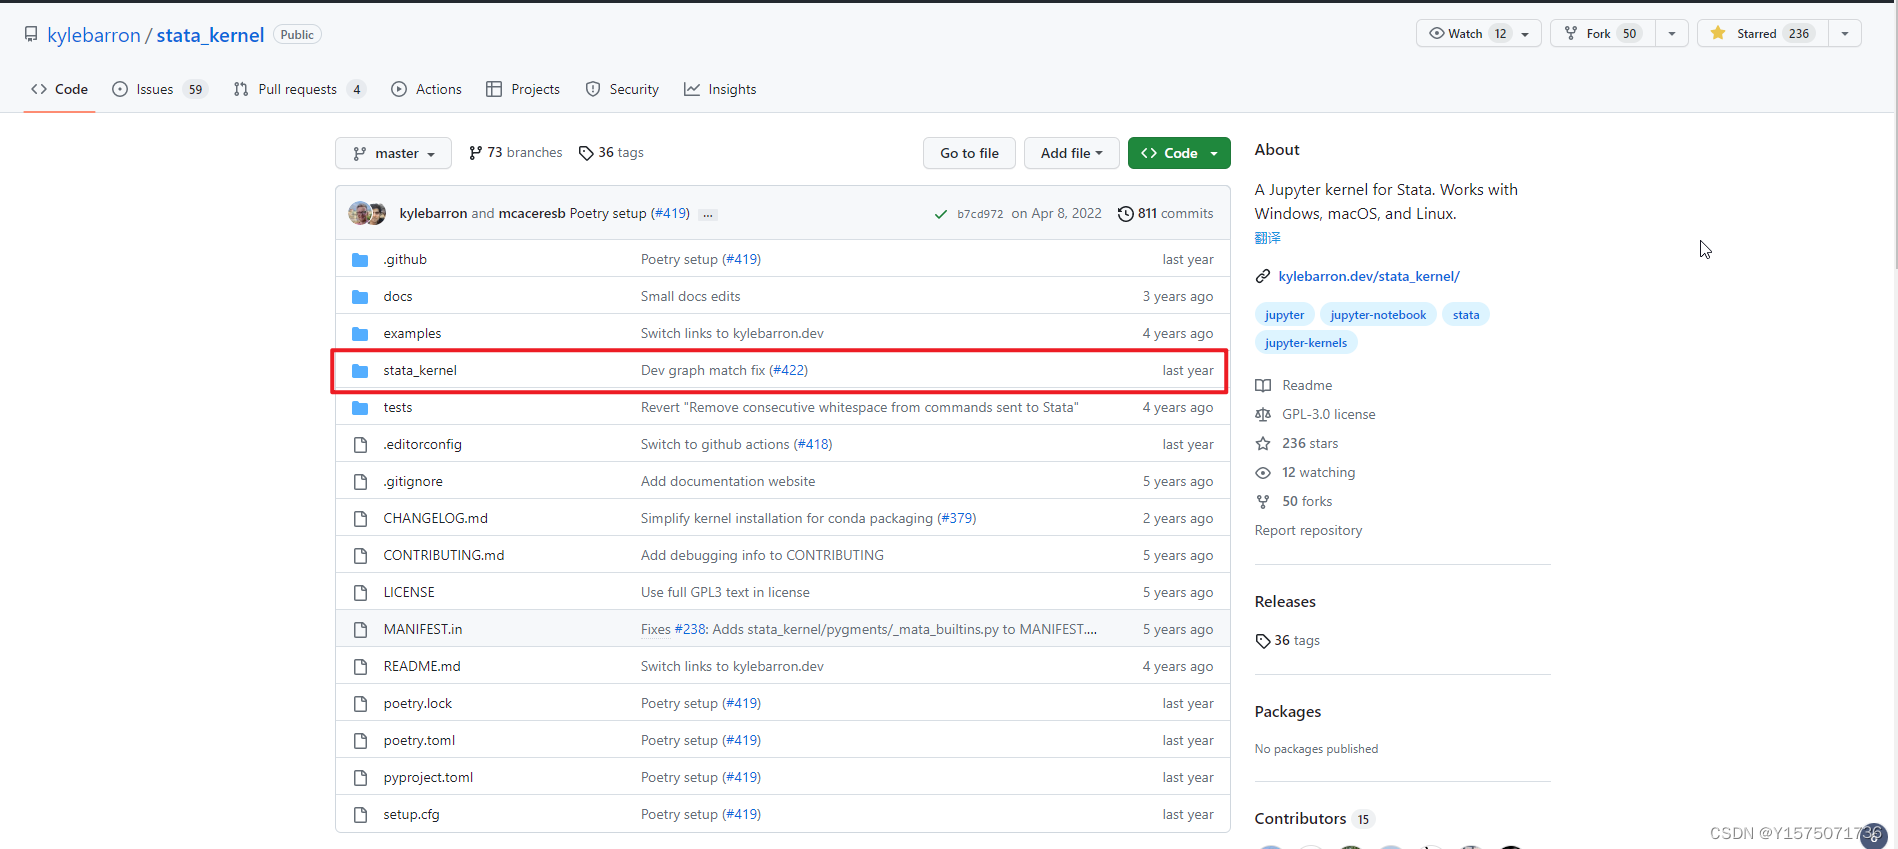Click the Report repository link
Image resolution: width=1898 pixels, height=849 pixels.
coord(1308,531)
